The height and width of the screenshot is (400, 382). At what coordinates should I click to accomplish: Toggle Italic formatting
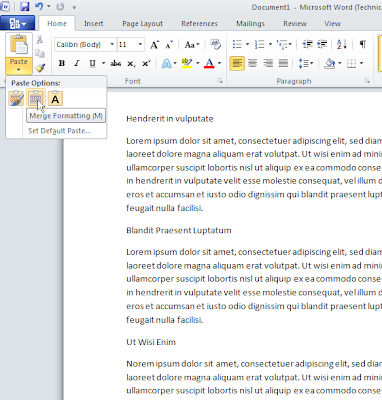[77, 63]
